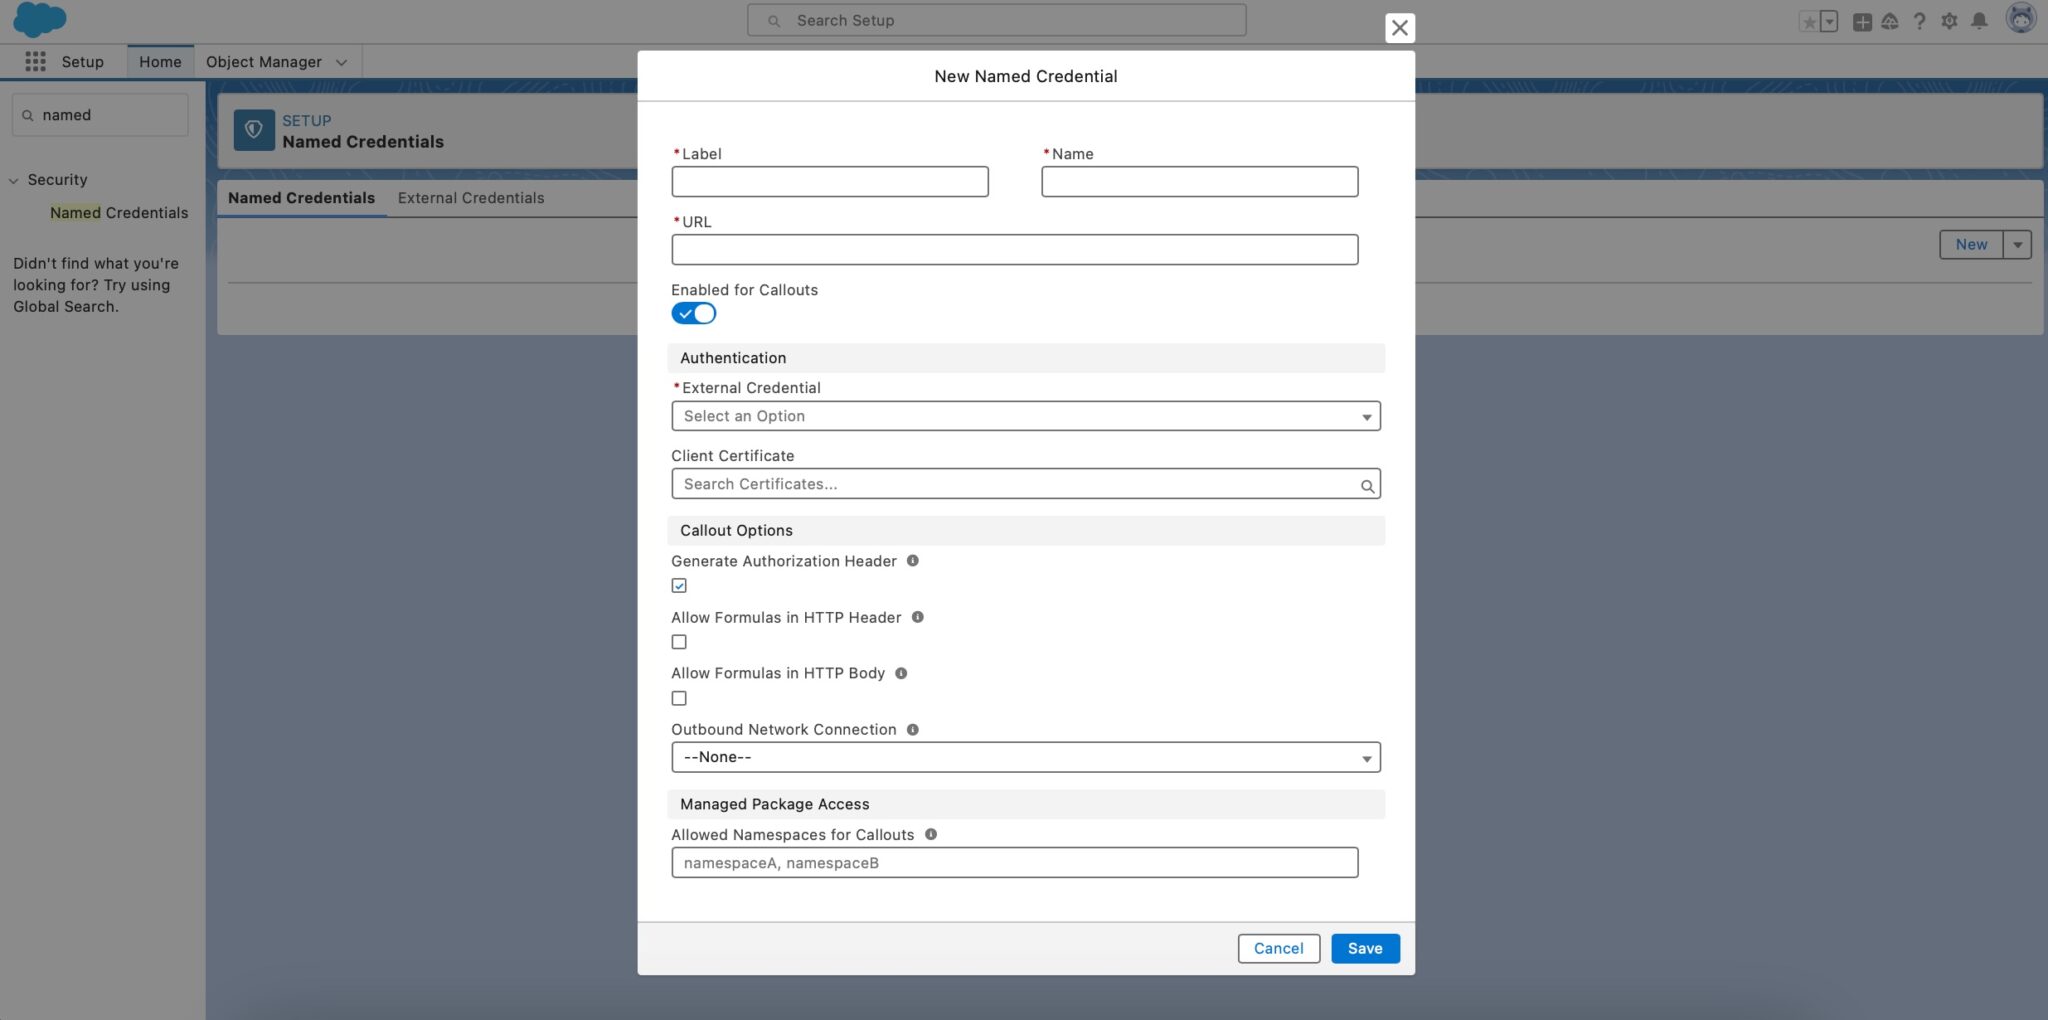This screenshot has height=1020, width=2048.
Task: Disable the Enabled for Callouts toggle
Action: point(693,313)
